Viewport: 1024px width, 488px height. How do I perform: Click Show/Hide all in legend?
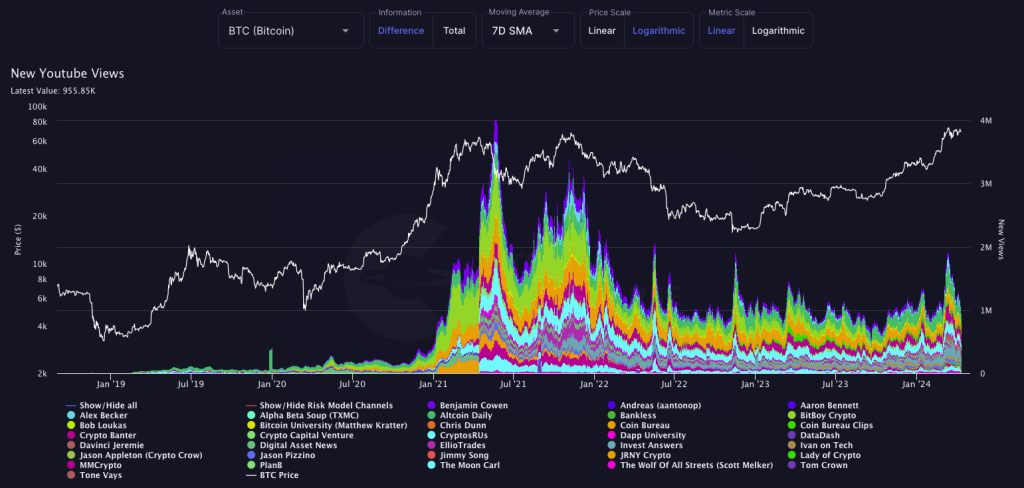click(x=107, y=403)
